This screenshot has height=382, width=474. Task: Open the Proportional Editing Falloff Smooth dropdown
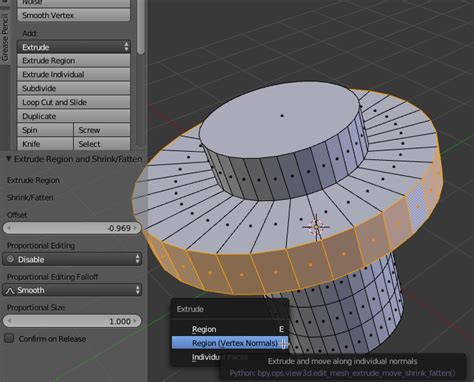click(72, 290)
